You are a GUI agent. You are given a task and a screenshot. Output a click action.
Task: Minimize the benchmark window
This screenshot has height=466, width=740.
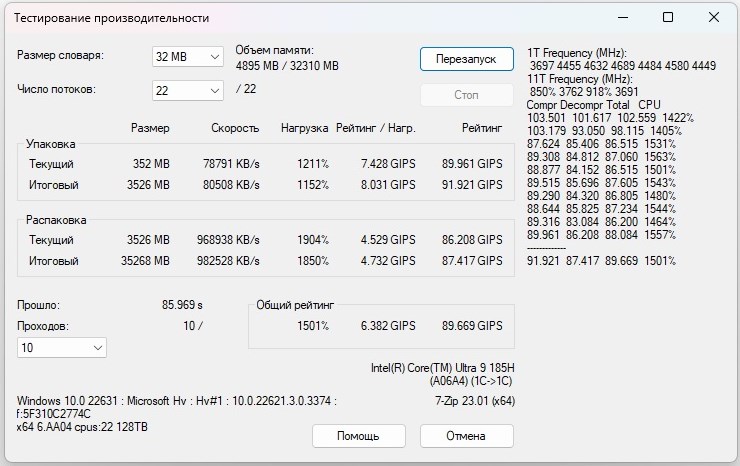622,17
